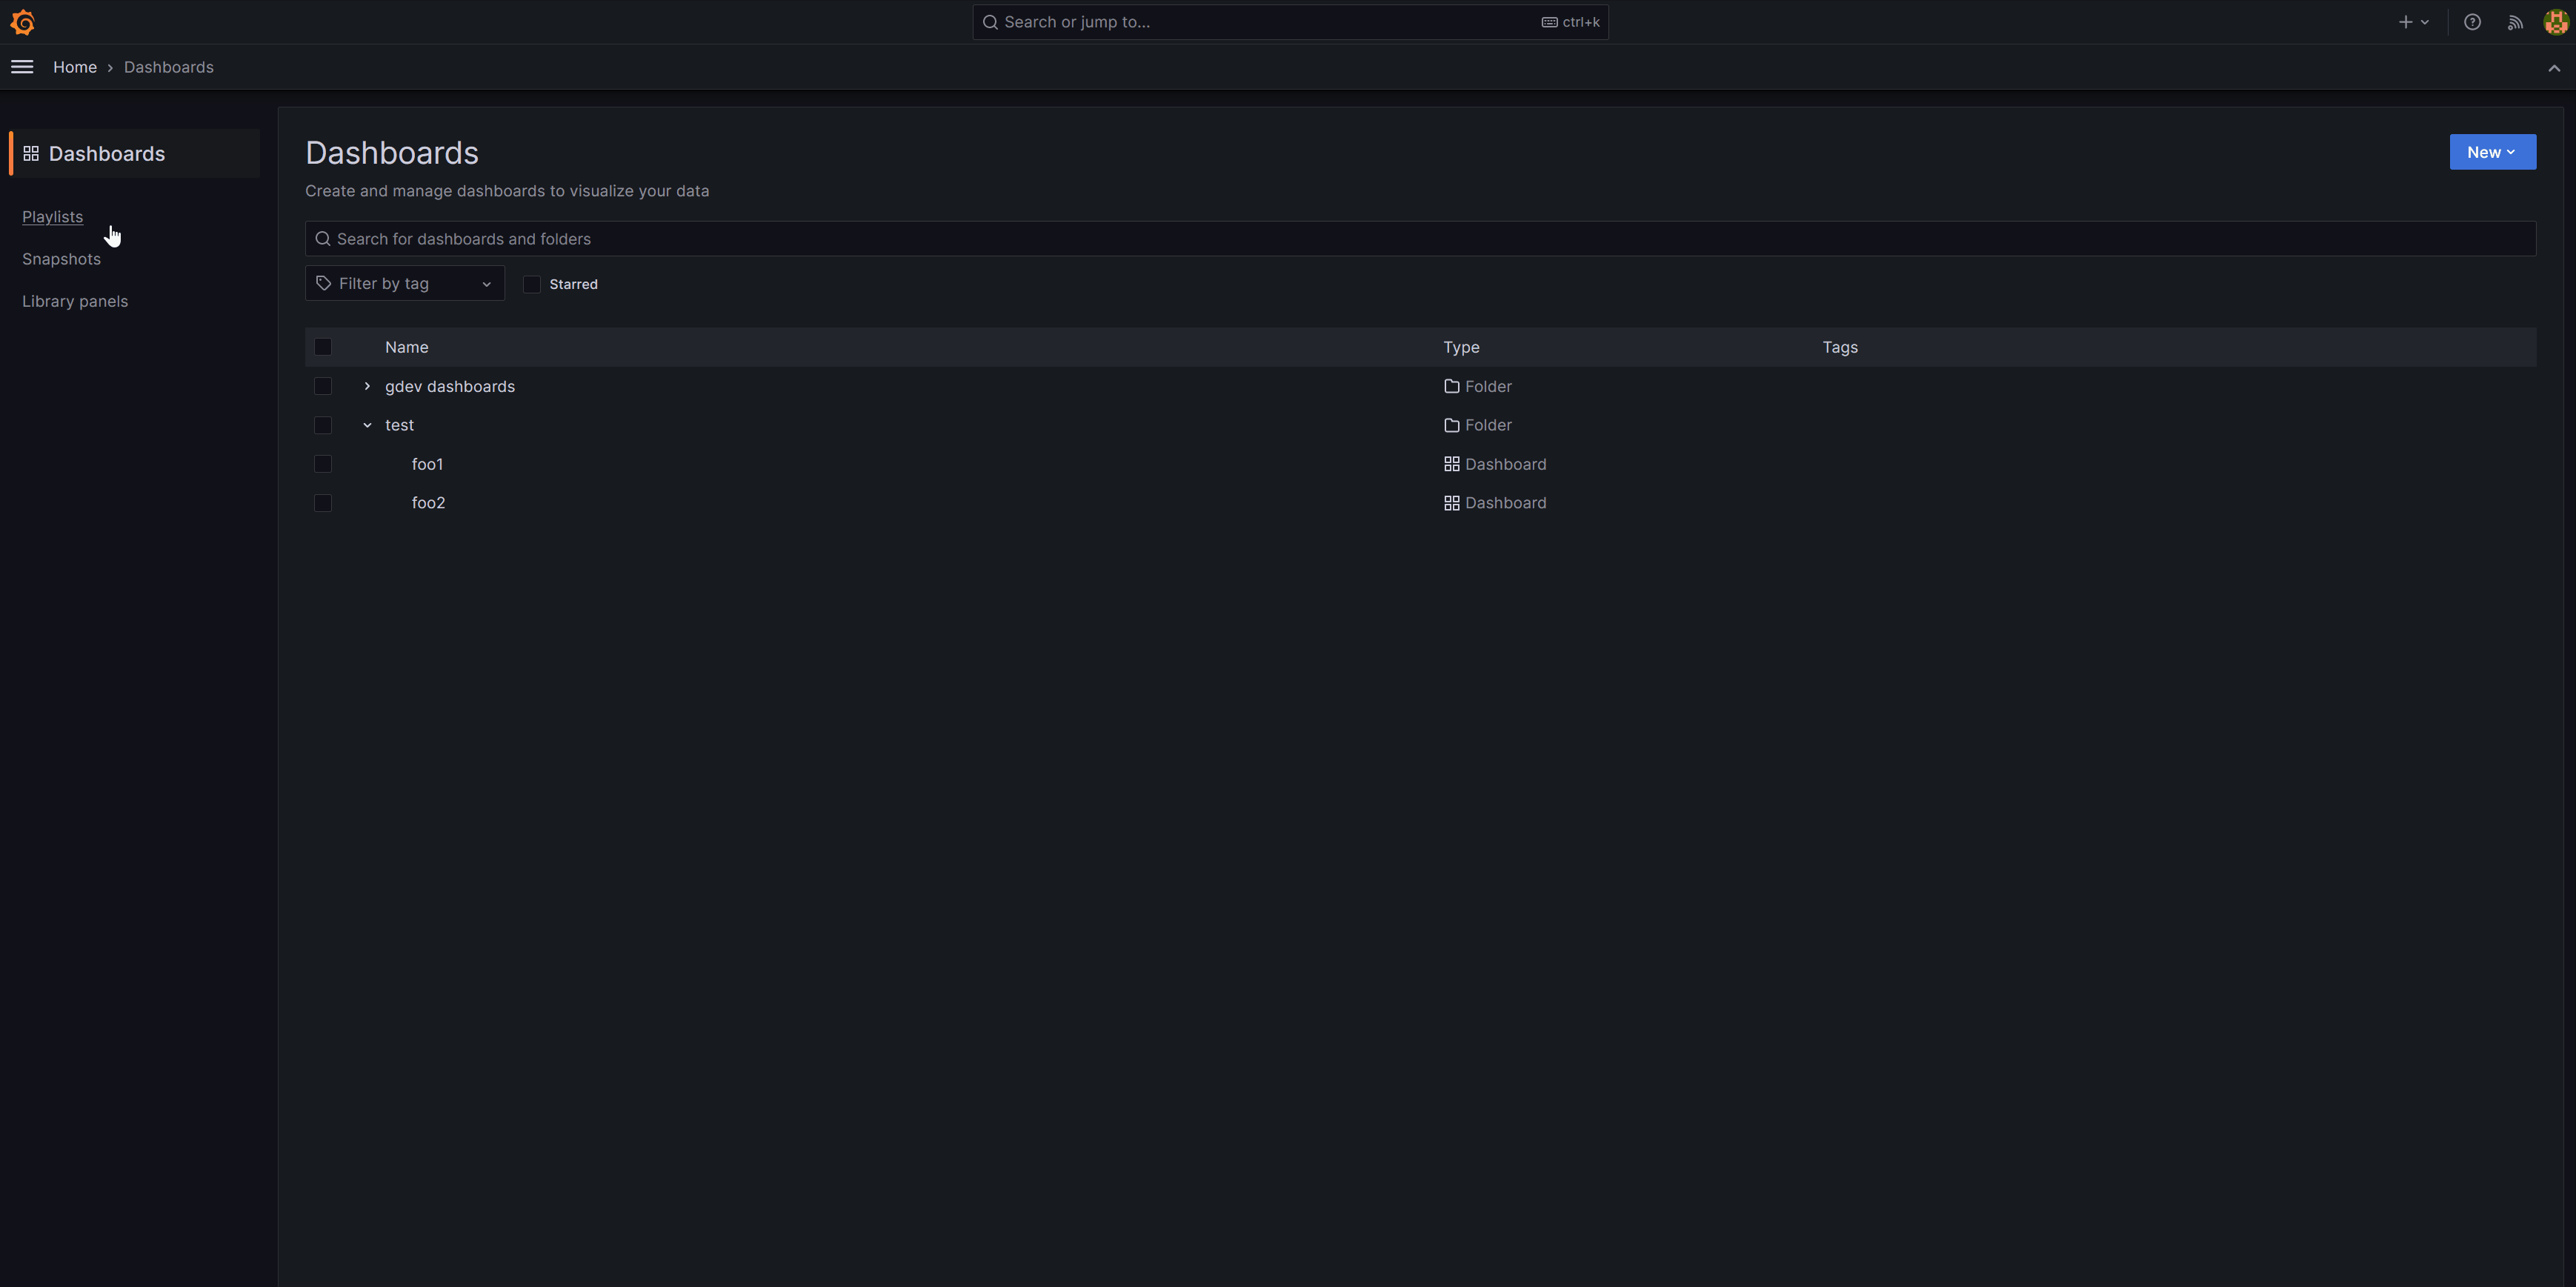
Task: Open the help question mark icon
Action: tap(2472, 22)
